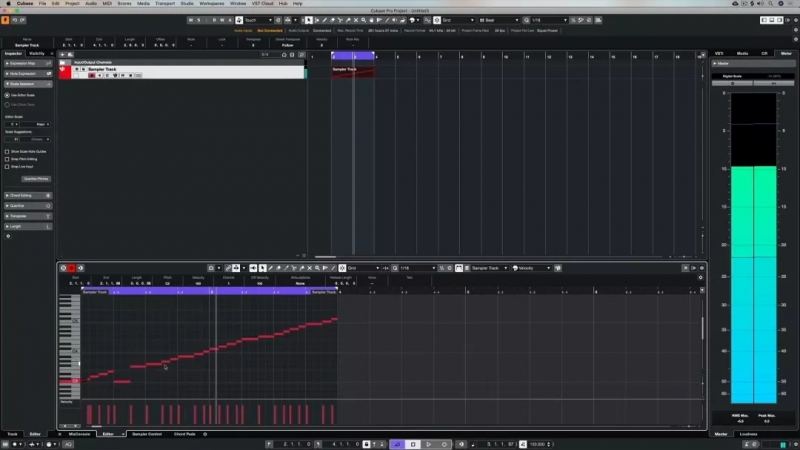Select the Object Selection arrow tool in main toolbar
Image resolution: width=800 pixels, height=450 pixels.
click(x=309, y=20)
